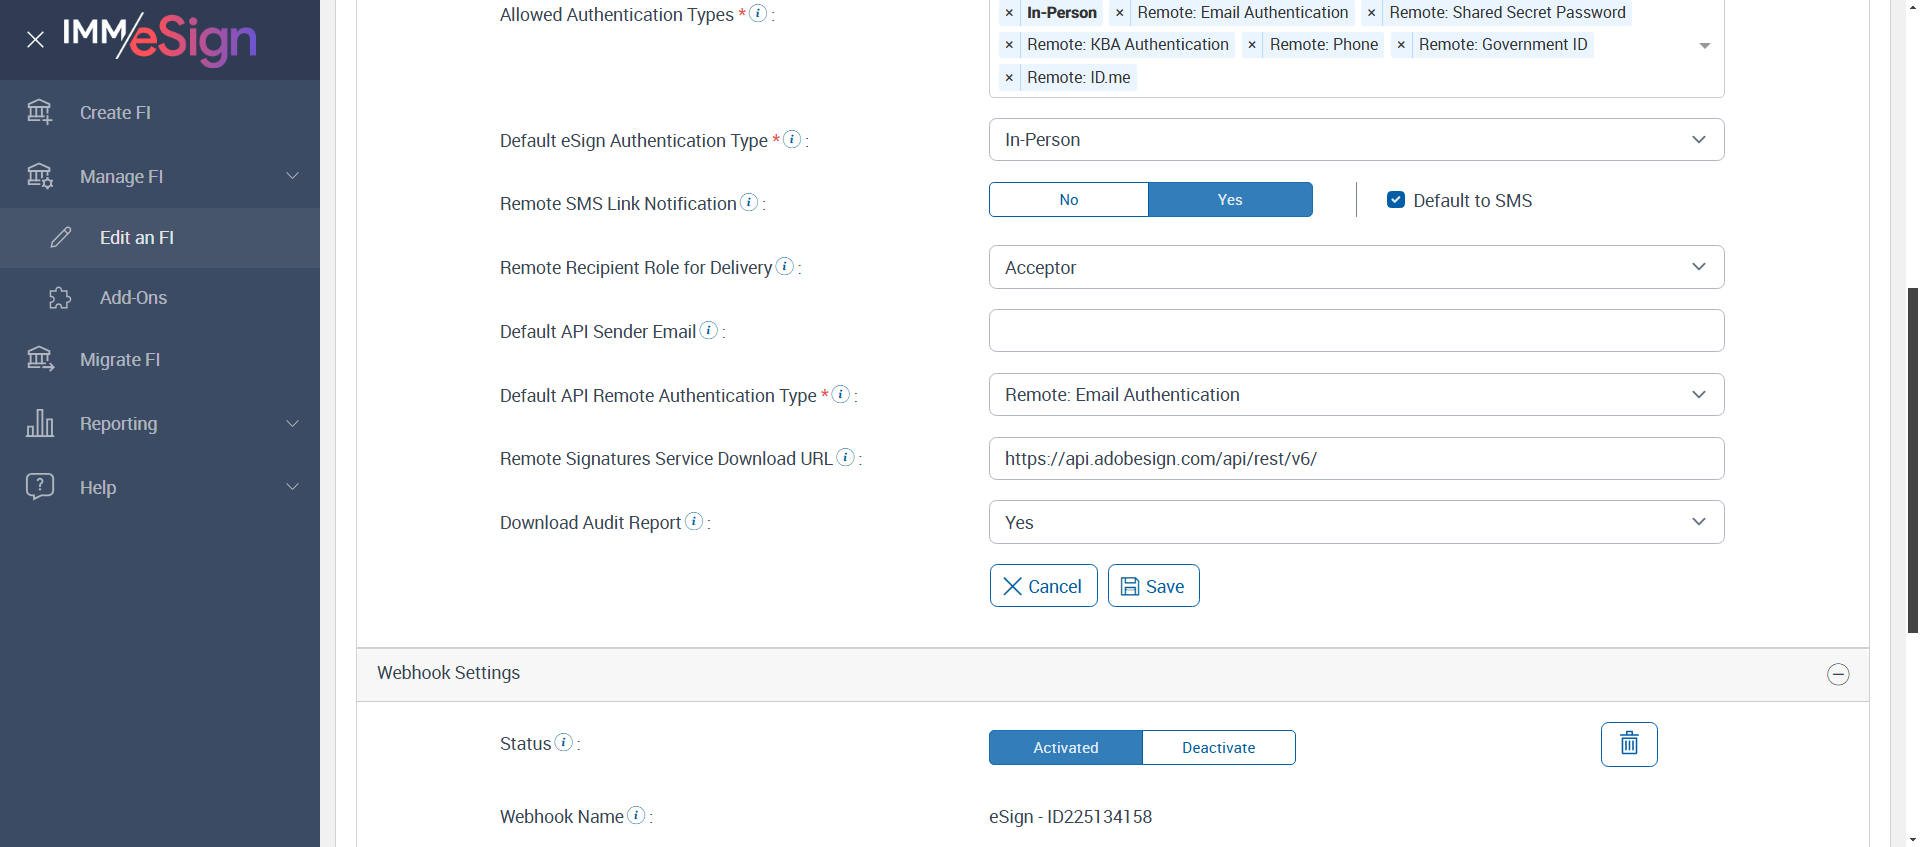Click the webhook delete trash icon
The width and height of the screenshot is (1920, 847).
coord(1629,744)
